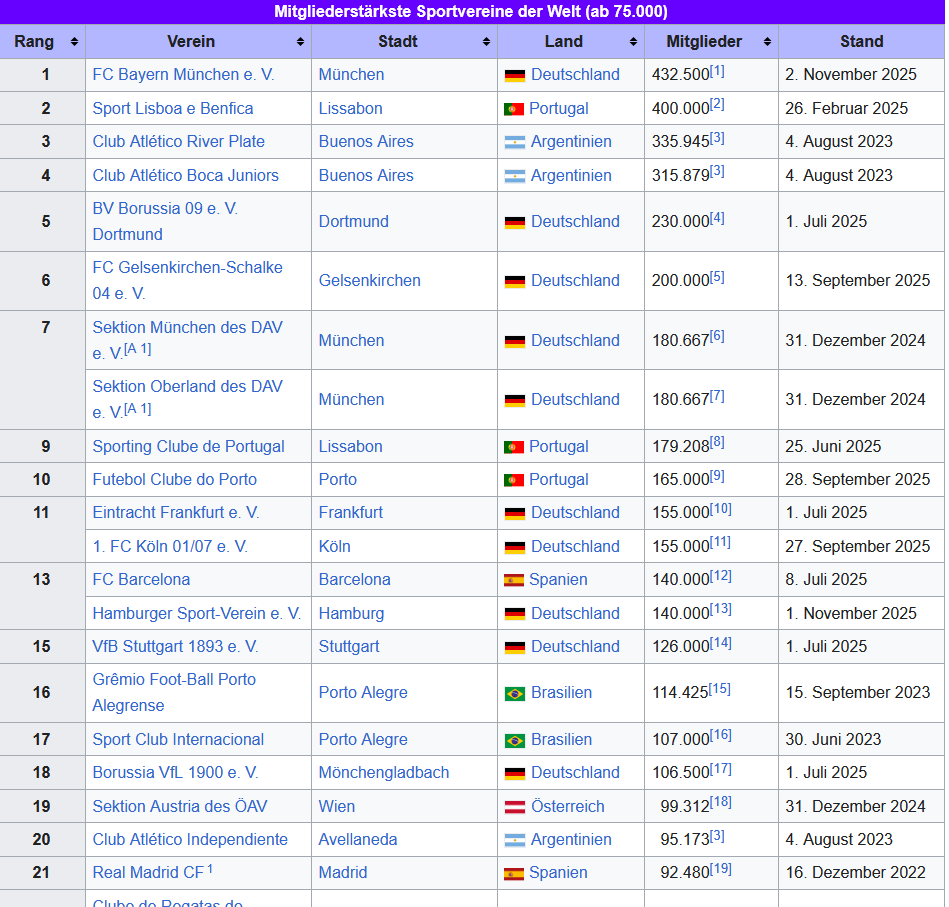Open footnote [19] next to 92.480
Screen dimensions: 949x907
tap(720, 869)
